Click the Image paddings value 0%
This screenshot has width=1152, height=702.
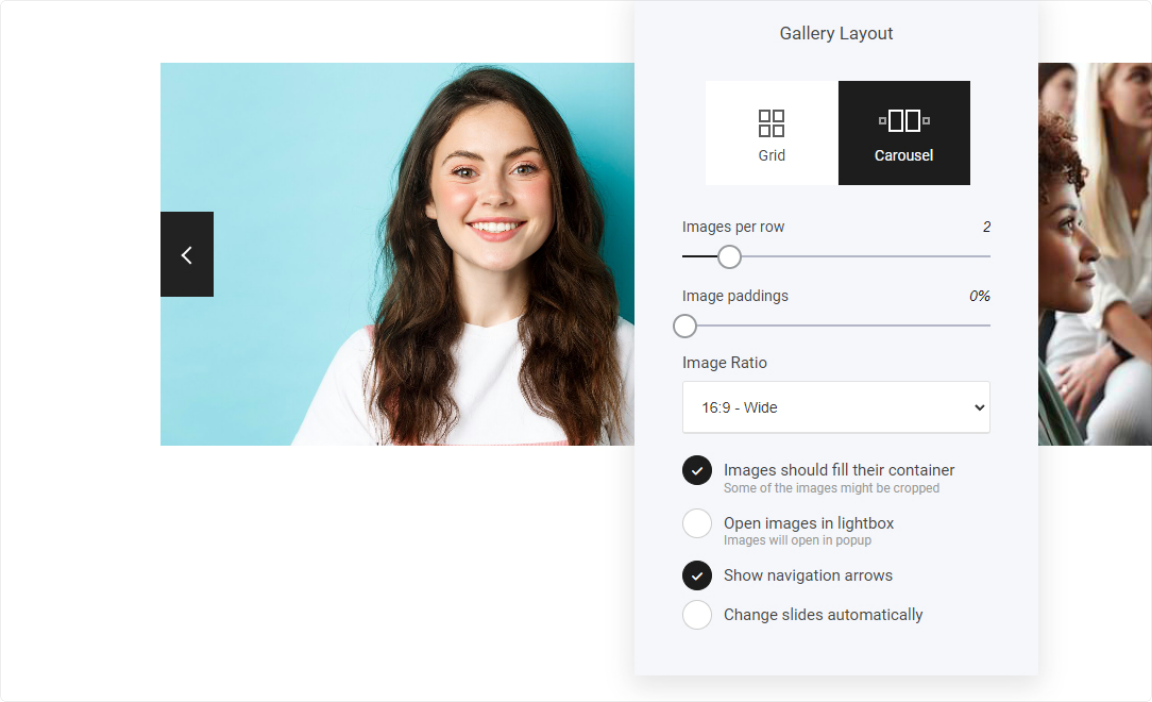pyautogui.click(x=979, y=296)
